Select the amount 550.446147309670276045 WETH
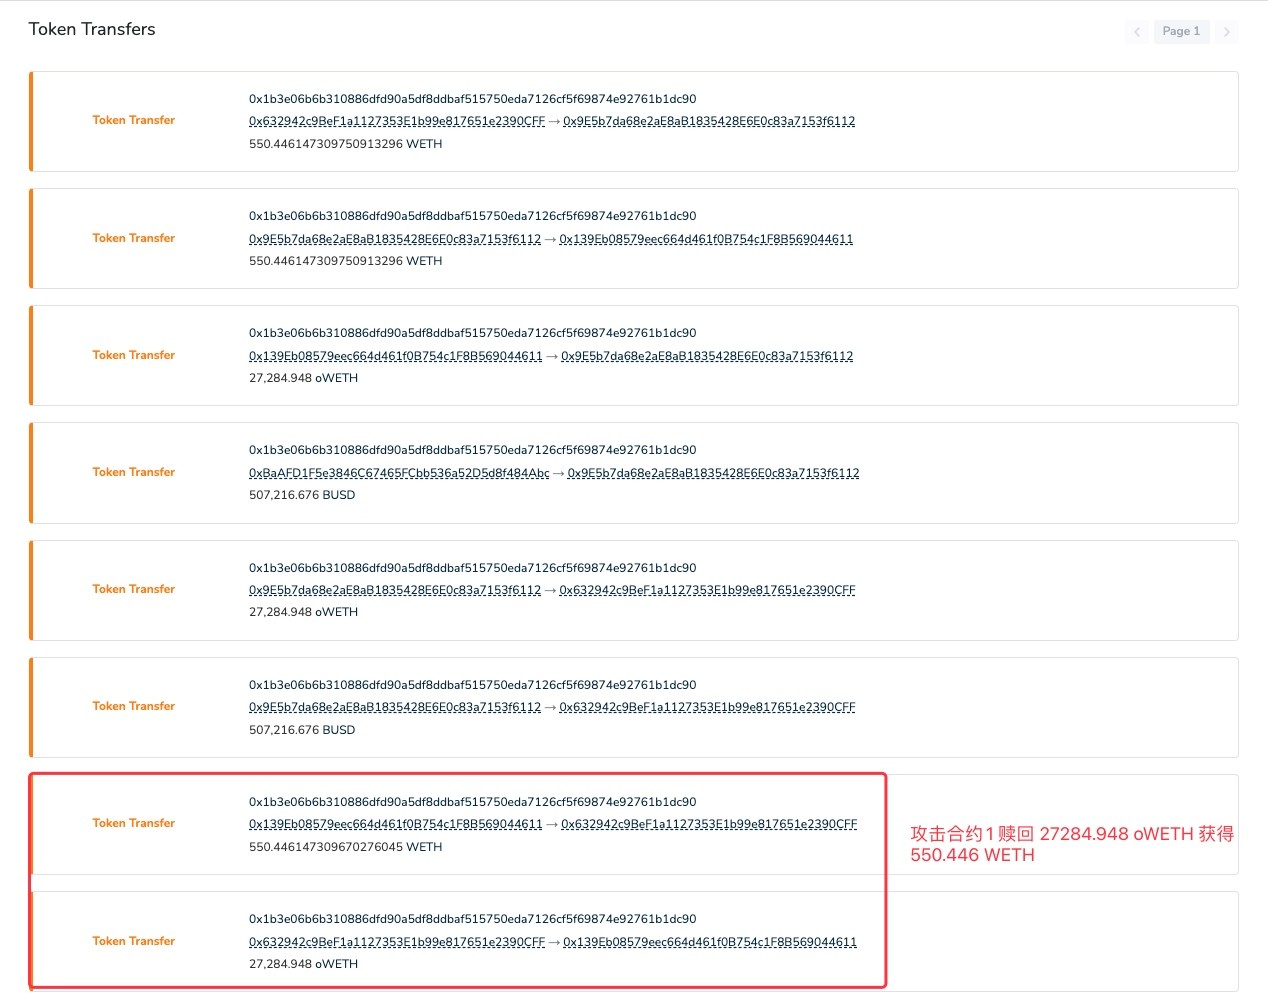 [345, 847]
